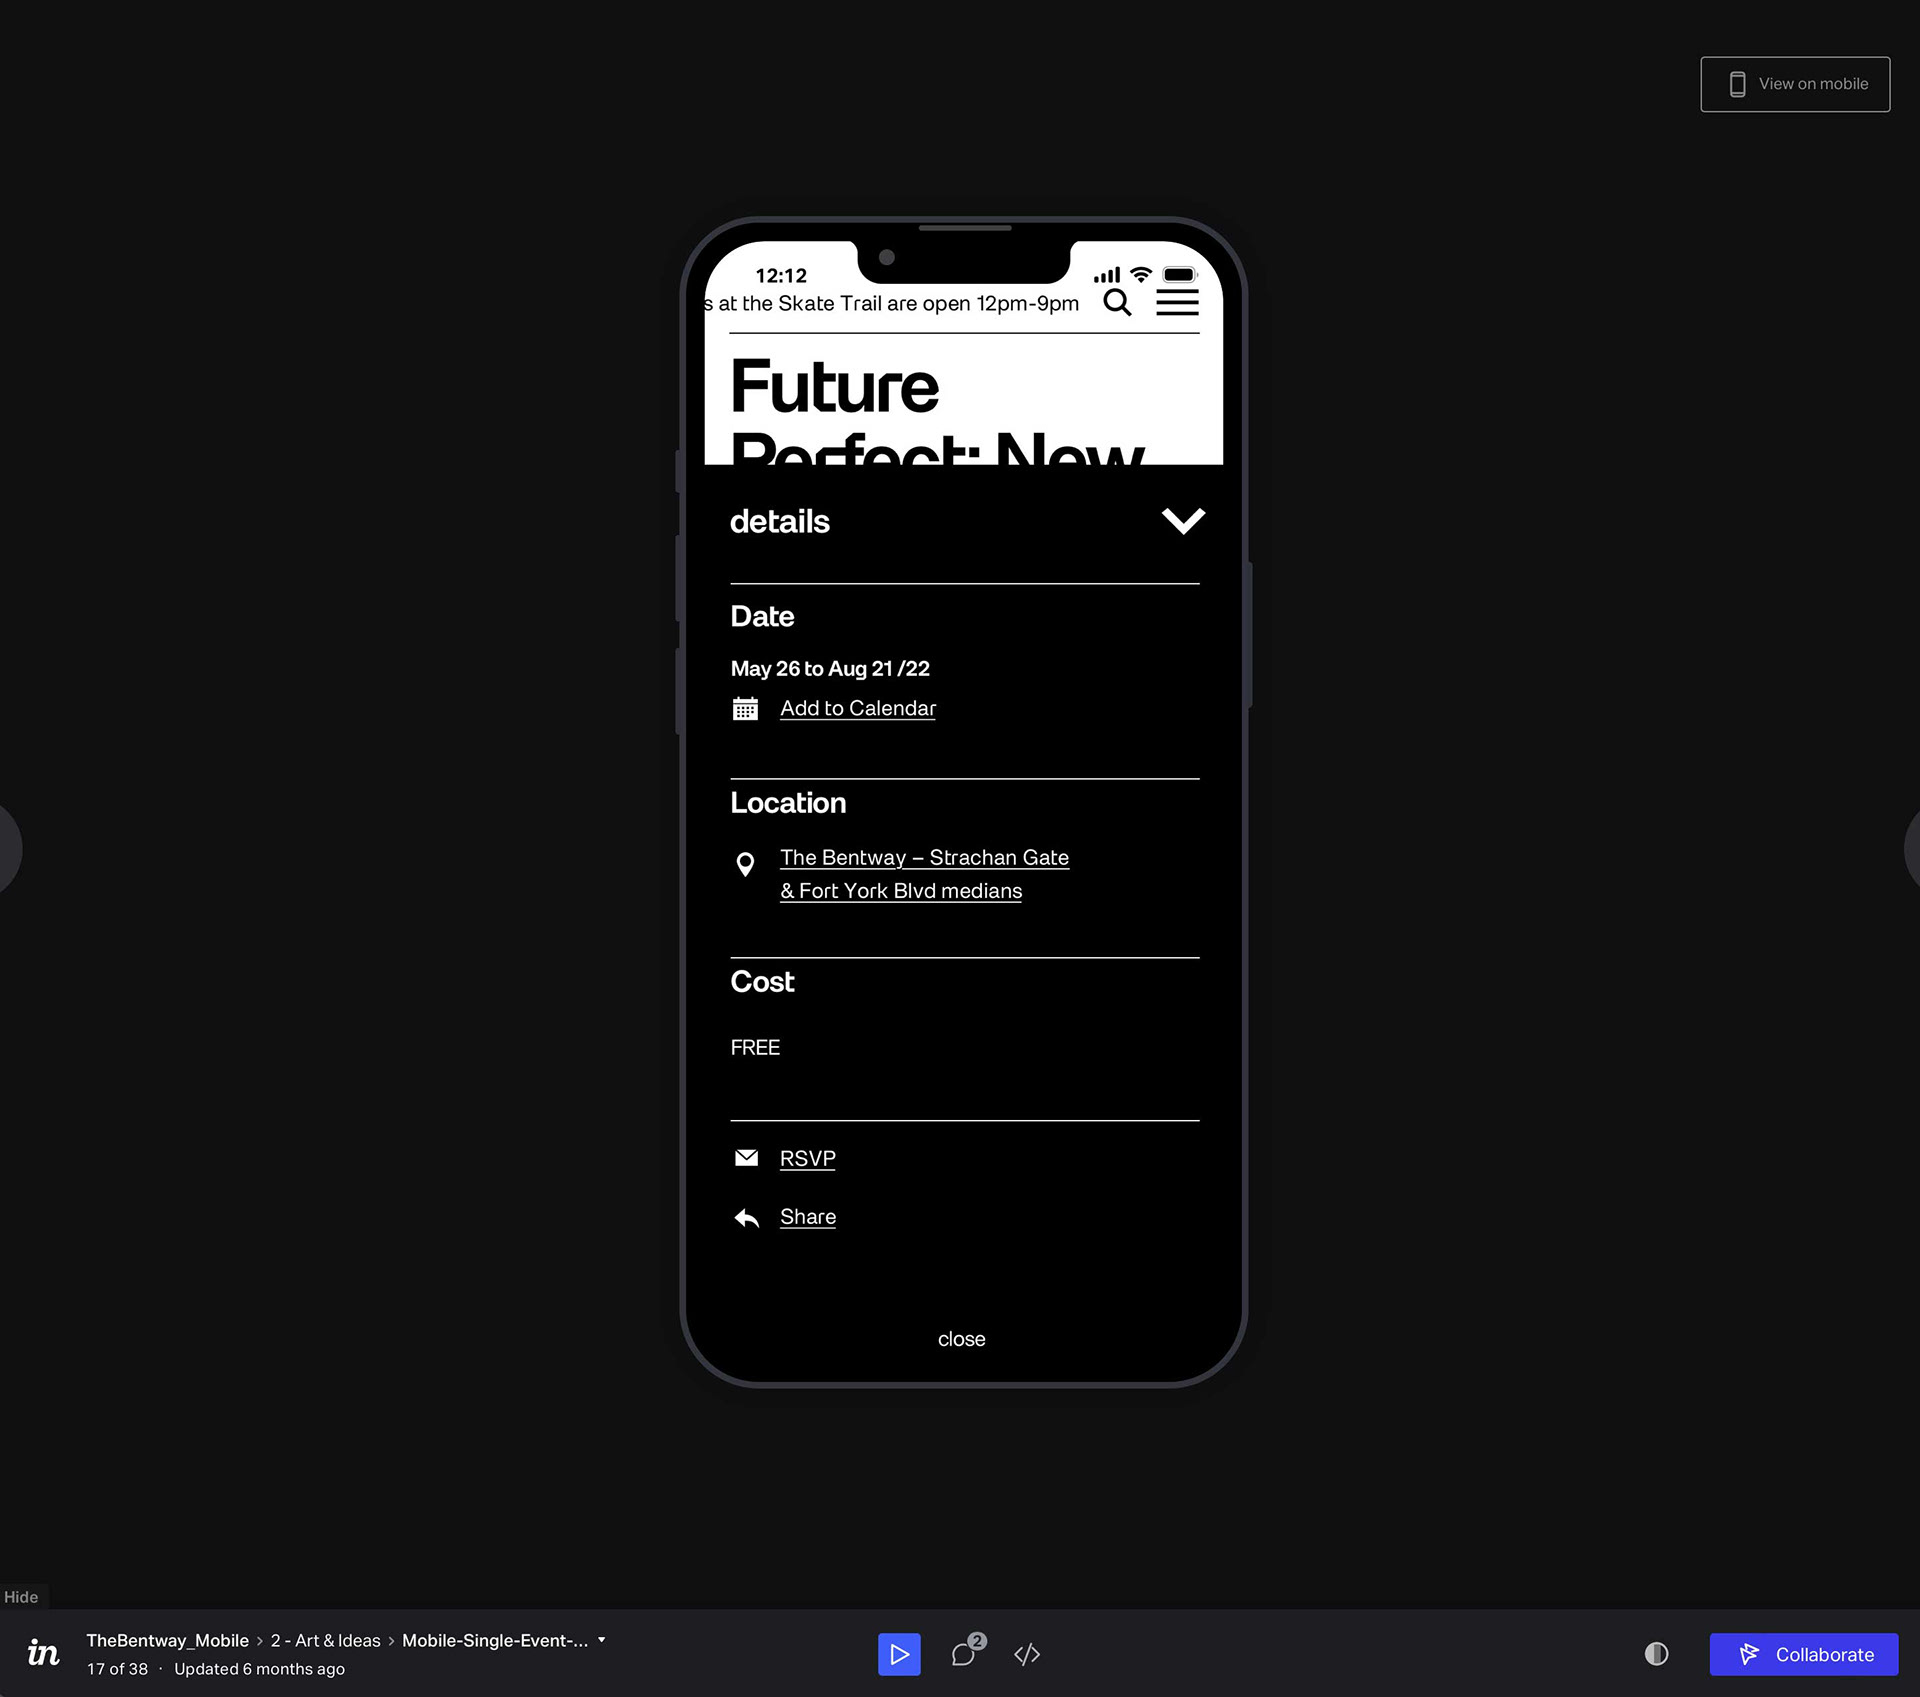The width and height of the screenshot is (1920, 1697).
Task: Open the Inspect code icon
Action: [1027, 1654]
